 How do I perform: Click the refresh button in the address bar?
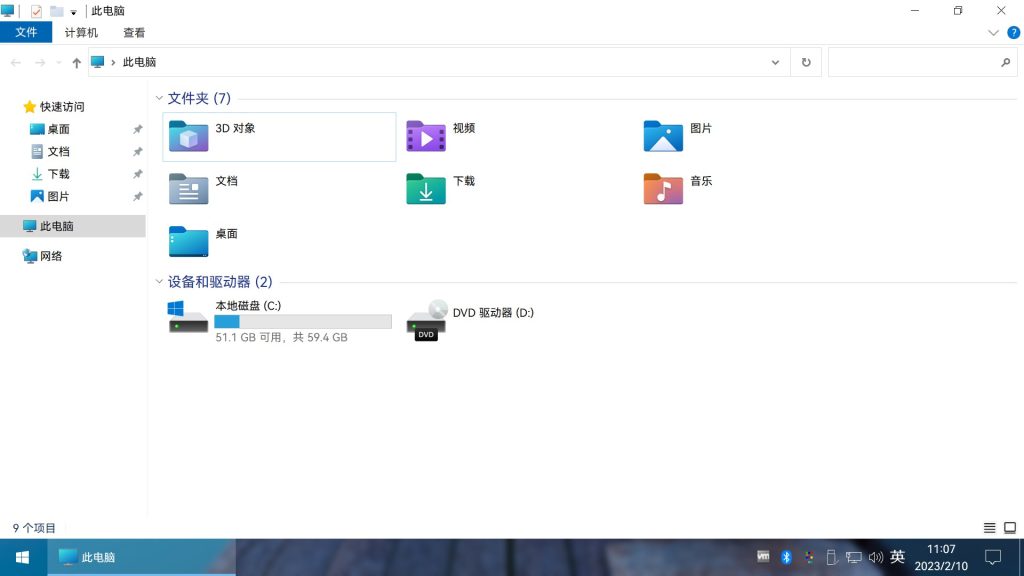(x=806, y=62)
